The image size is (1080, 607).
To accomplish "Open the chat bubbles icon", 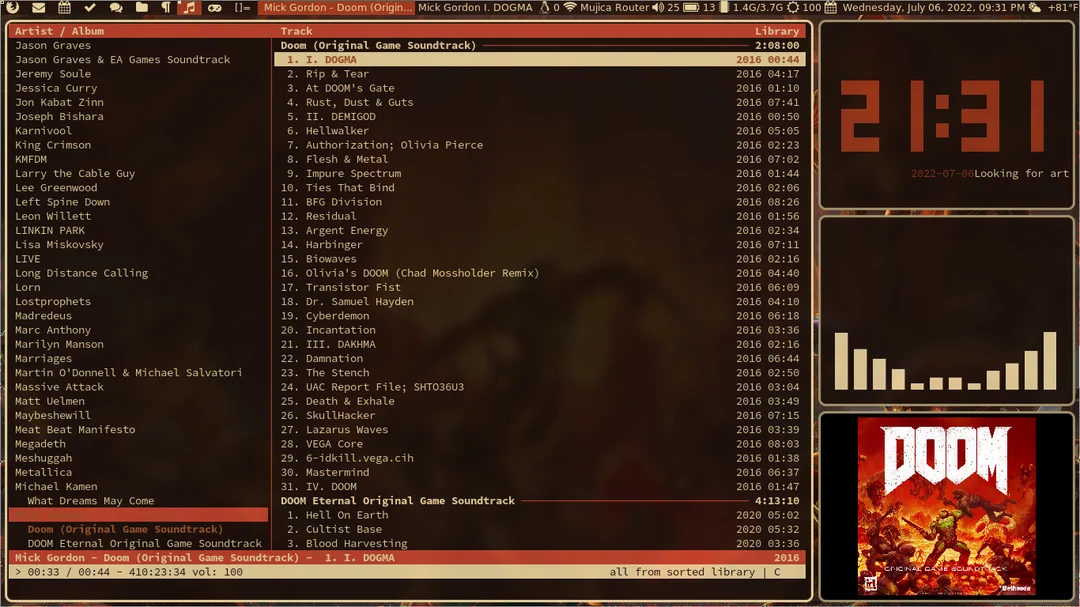I will 116,8.
